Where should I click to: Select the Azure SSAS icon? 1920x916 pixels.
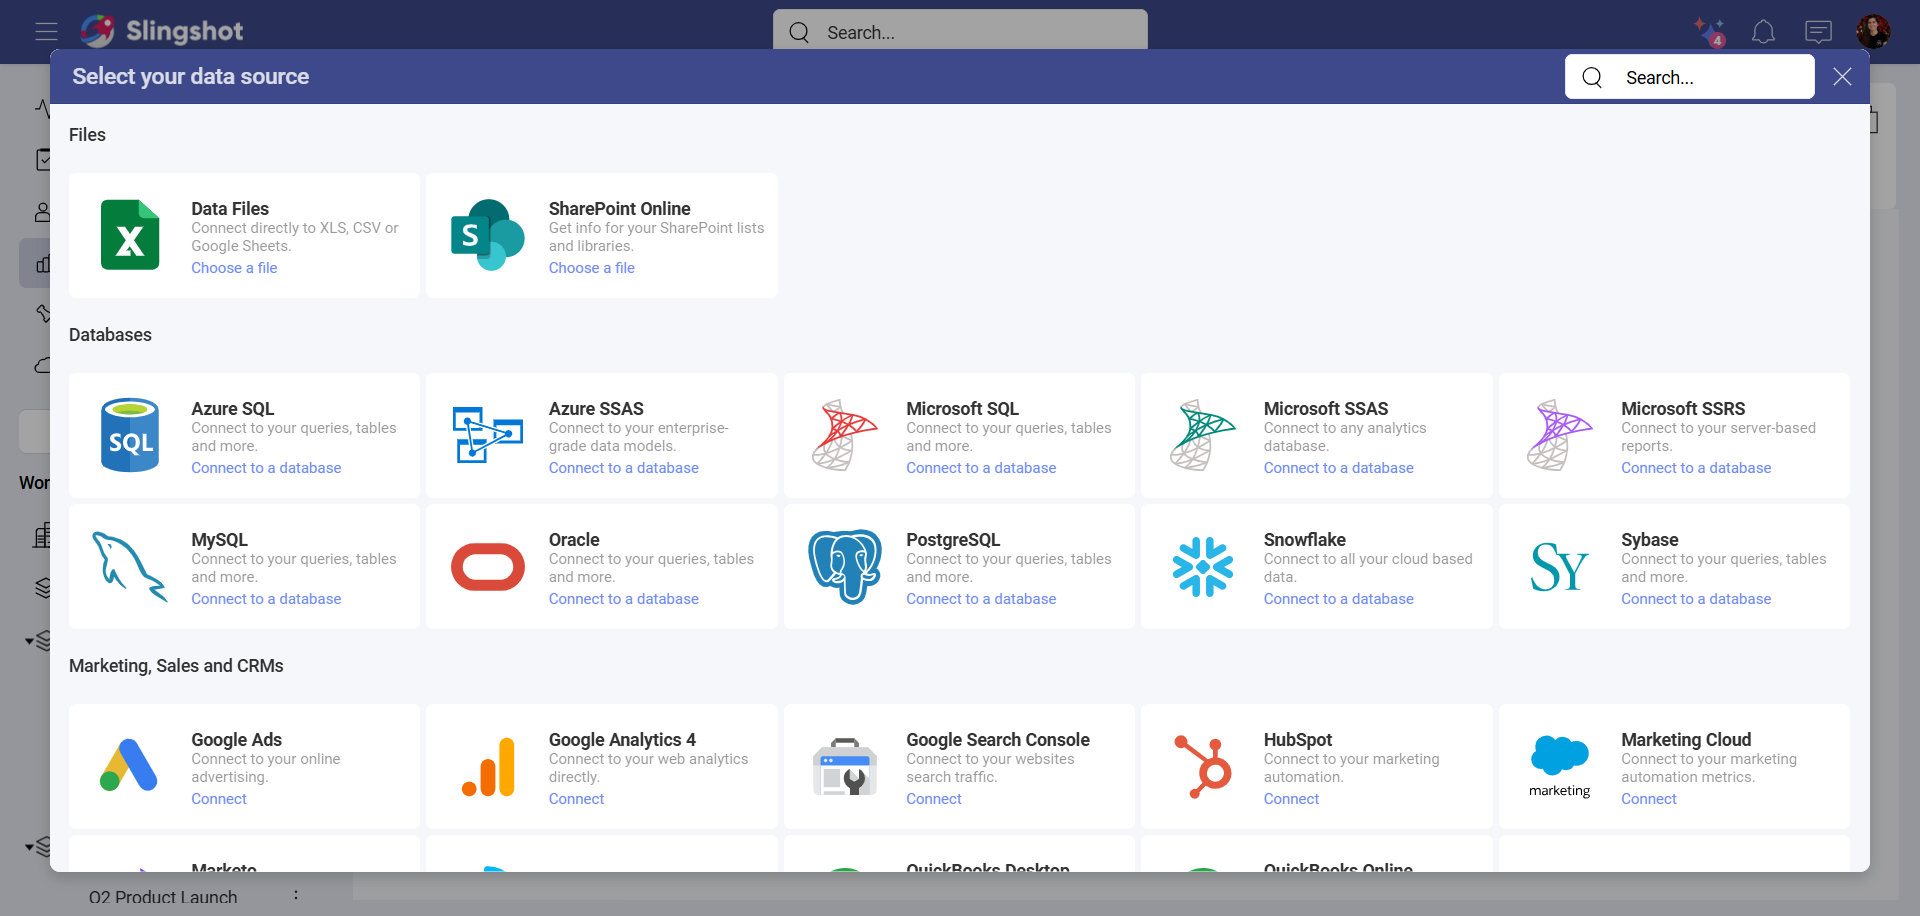[x=487, y=435]
